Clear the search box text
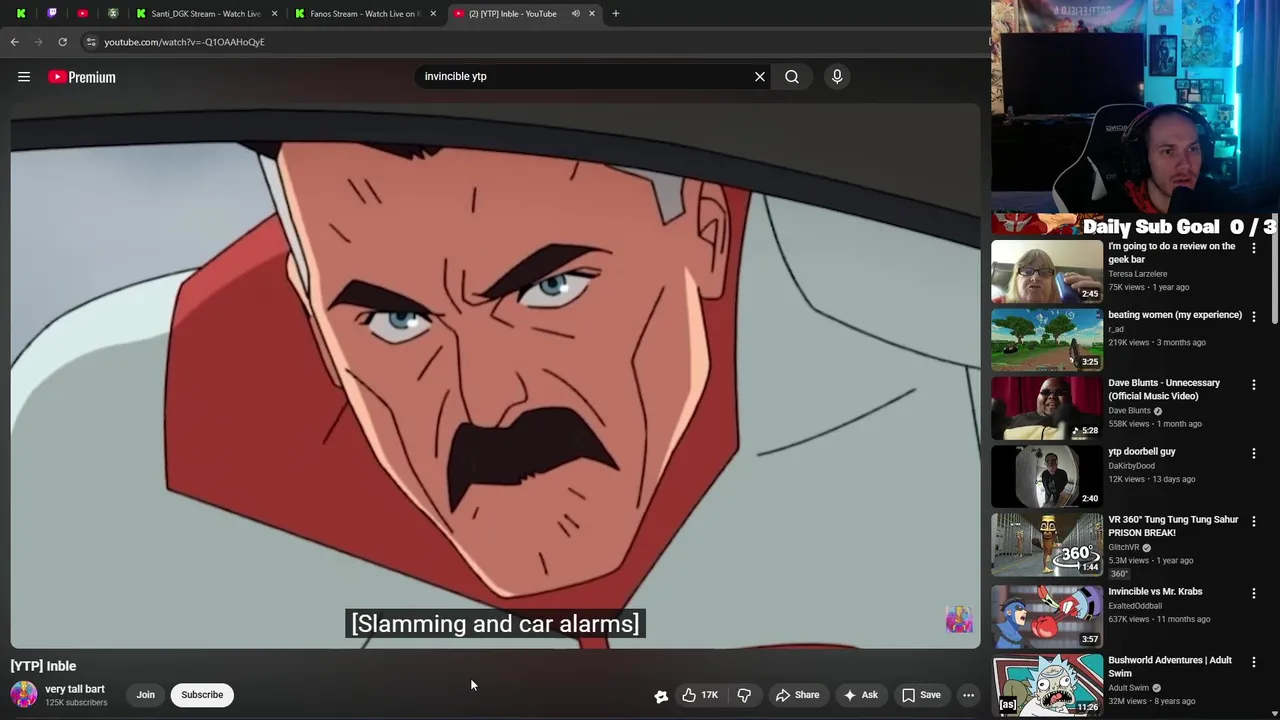This screenshot has height=720, width=1280. [760, 76]
